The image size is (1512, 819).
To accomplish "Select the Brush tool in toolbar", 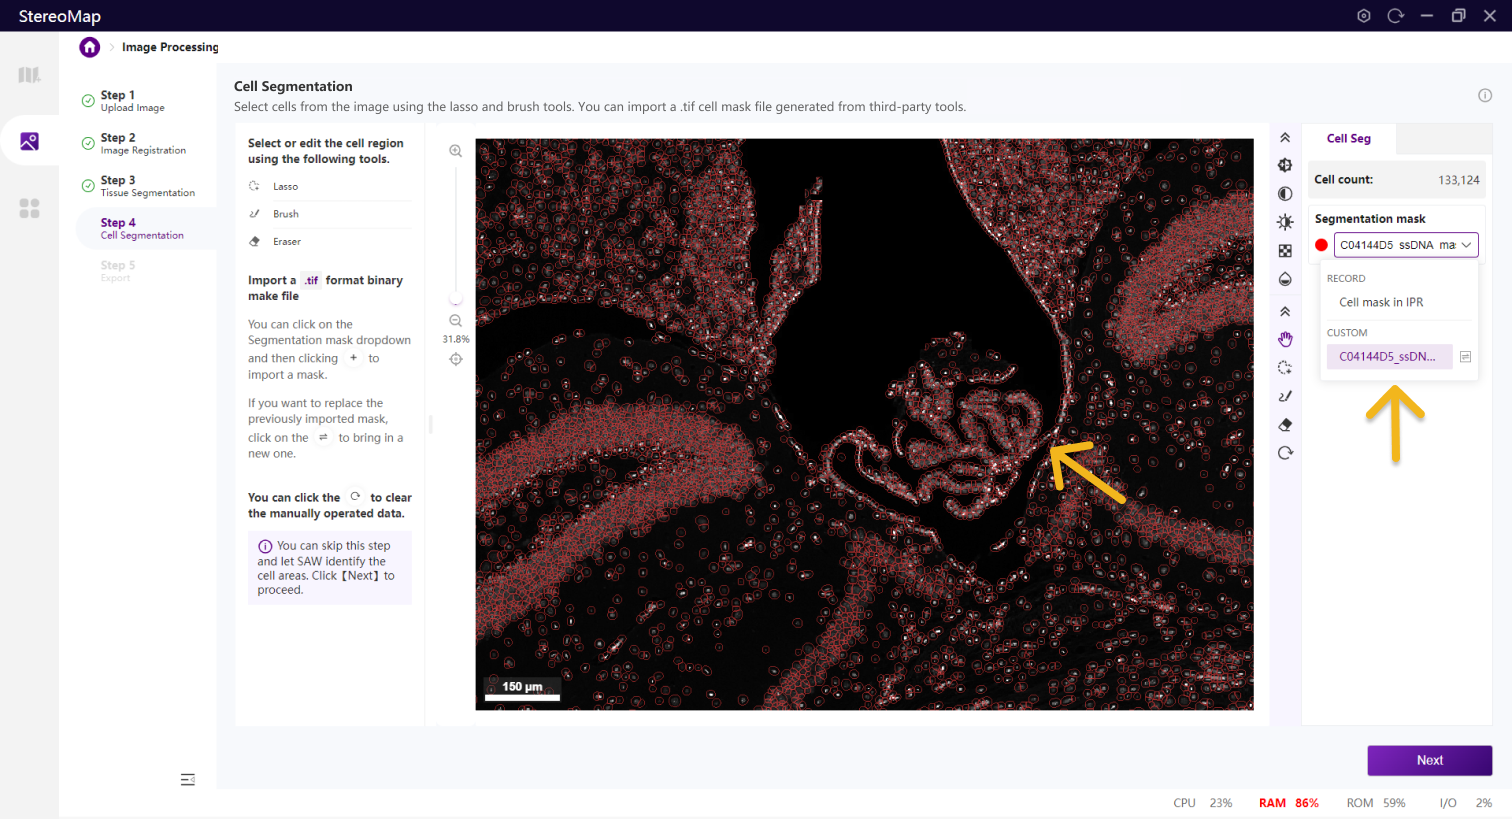I will [1285, 396].
